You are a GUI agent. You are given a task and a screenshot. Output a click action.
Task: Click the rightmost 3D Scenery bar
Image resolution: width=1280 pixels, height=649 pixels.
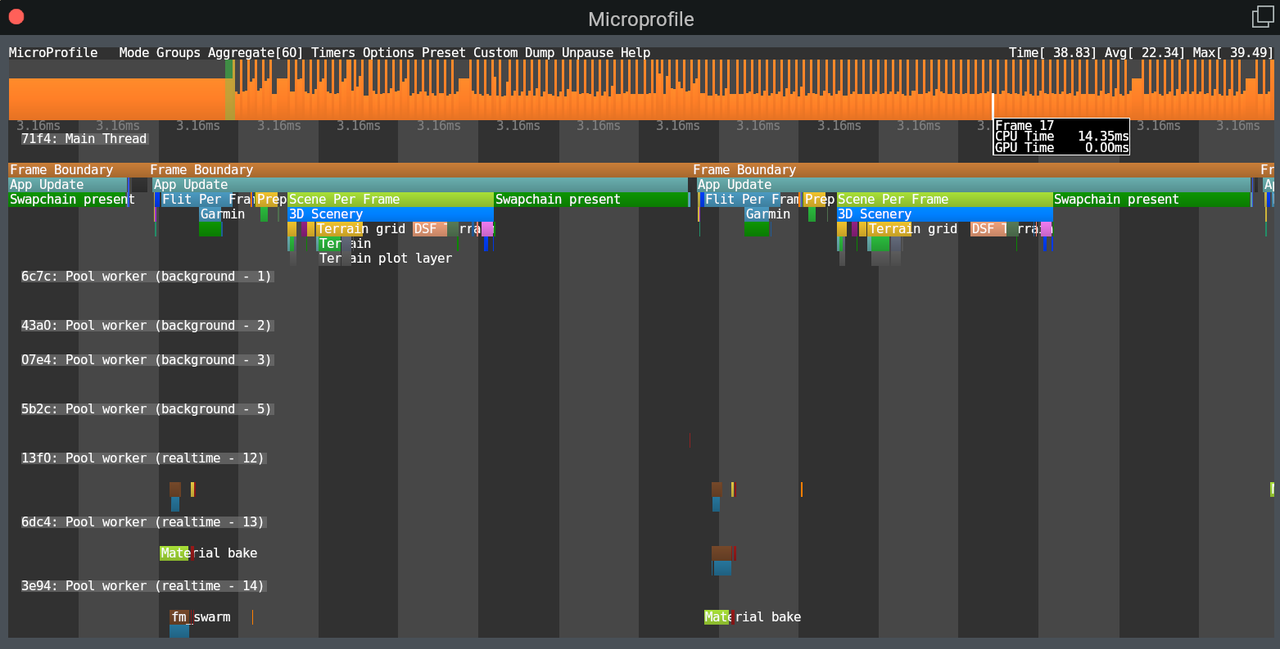[x=945, y=214]
